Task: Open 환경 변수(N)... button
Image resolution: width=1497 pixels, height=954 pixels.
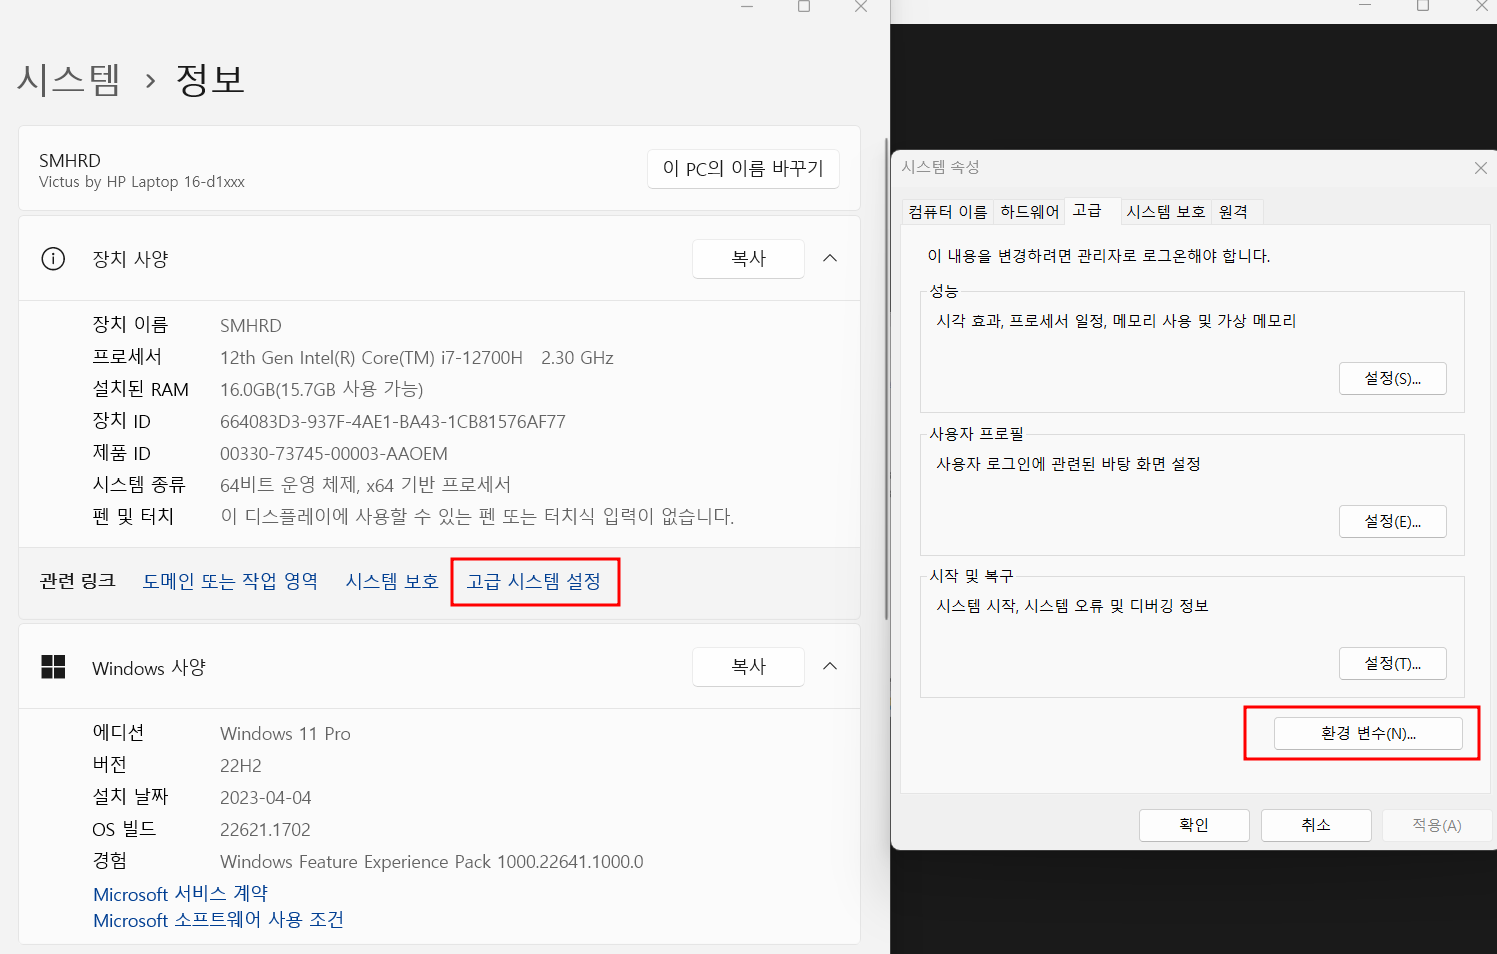Action: tap(1368, 733)
